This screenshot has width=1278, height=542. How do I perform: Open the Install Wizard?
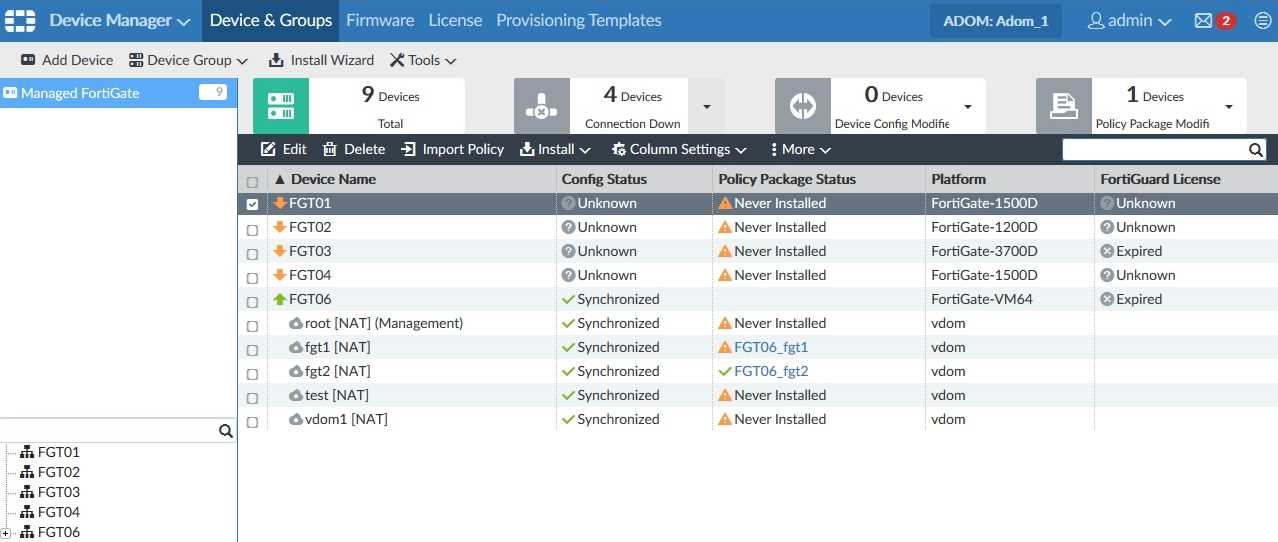[x=321, y=60]
